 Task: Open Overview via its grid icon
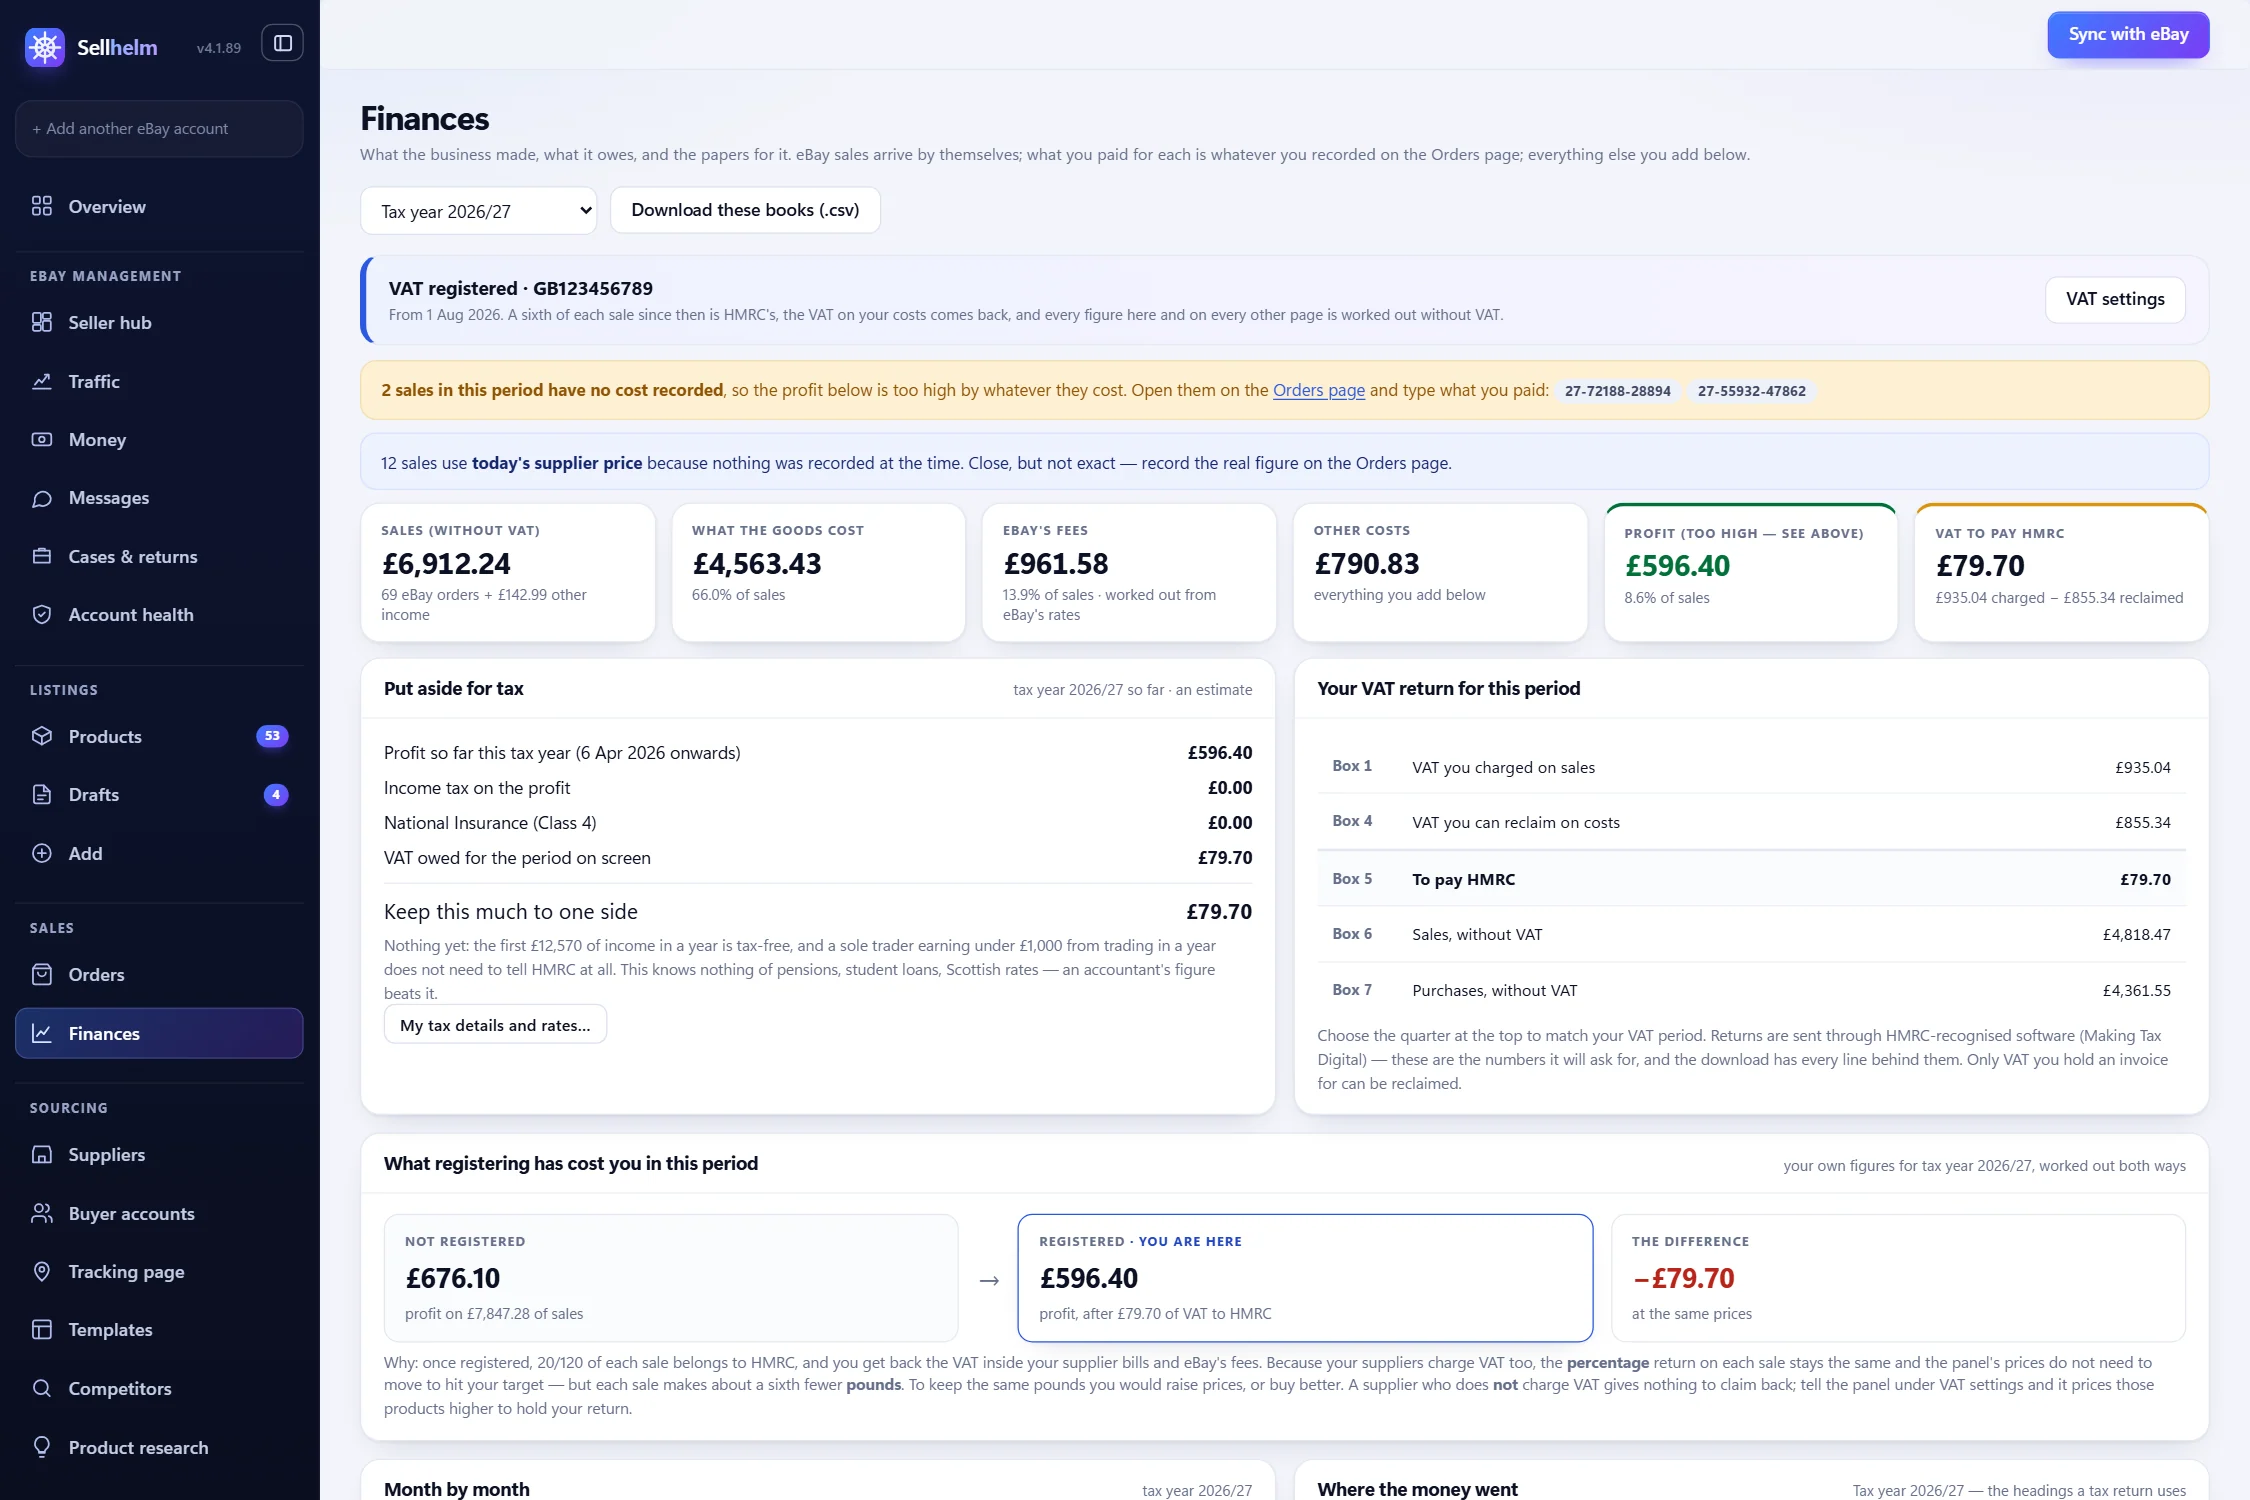pyautogui.click(x=42, y=206)
